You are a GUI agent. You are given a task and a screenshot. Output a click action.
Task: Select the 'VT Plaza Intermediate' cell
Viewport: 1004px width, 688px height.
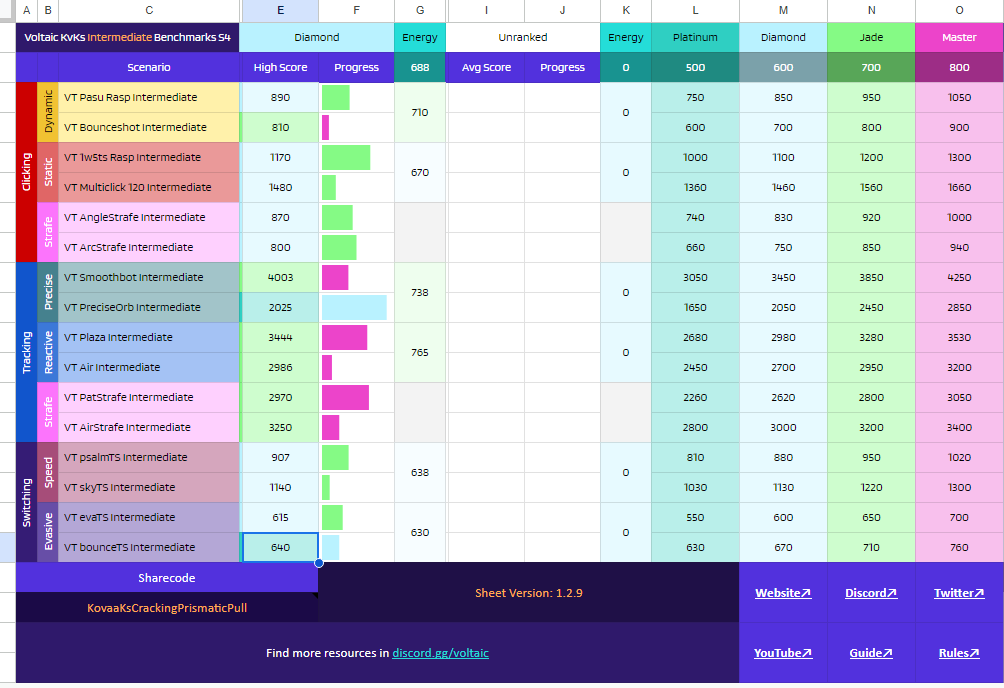pyautogui.click(x=149, y=338)
